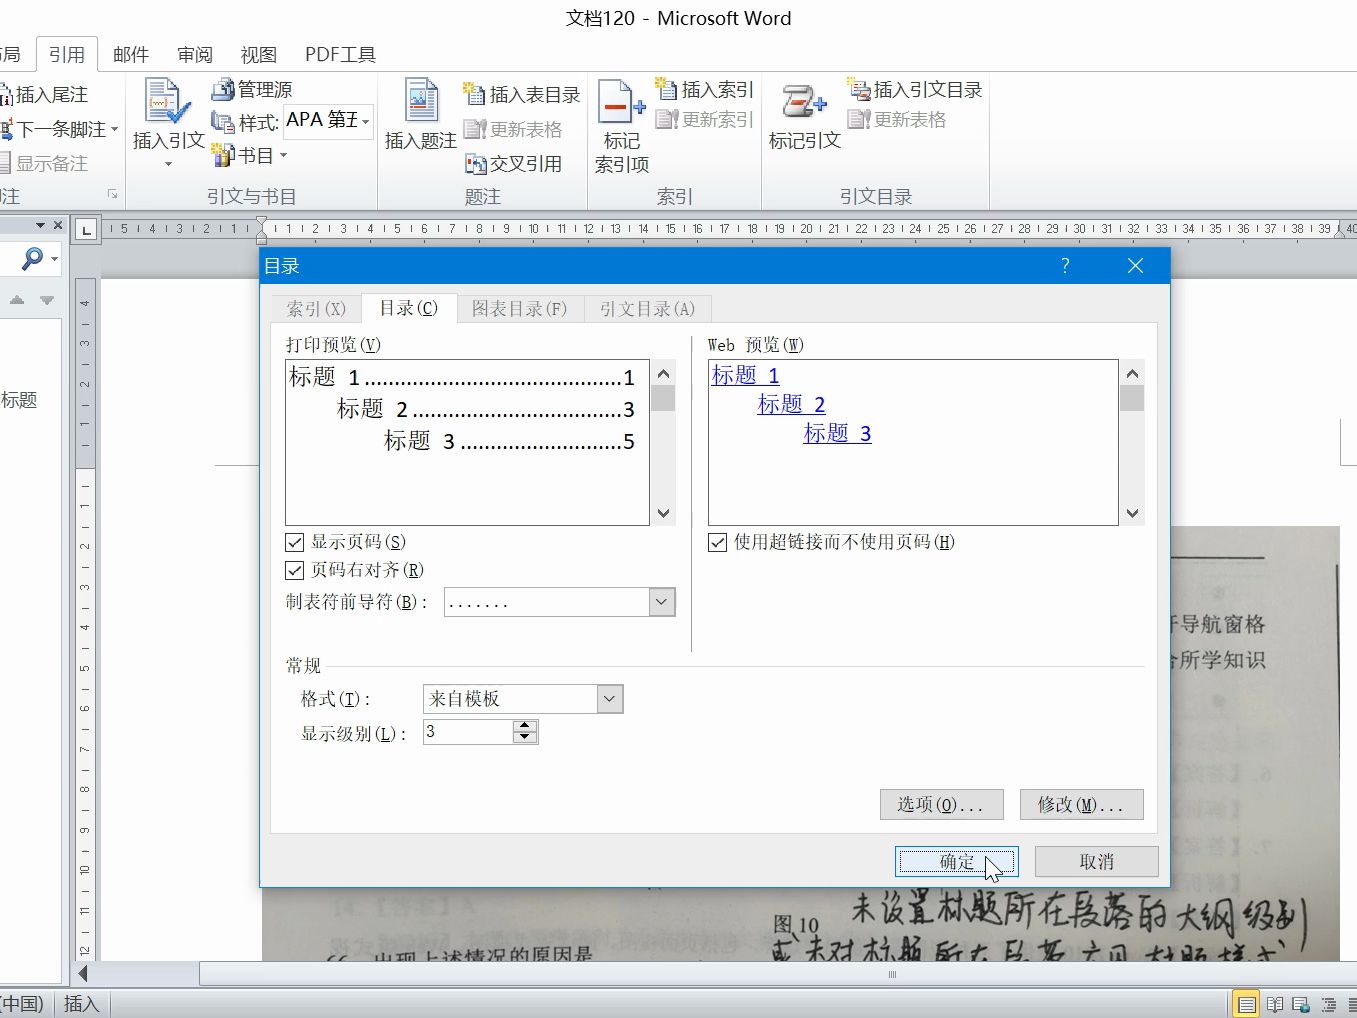Screen dimensions: 1357x1018
Task: Disable the 页码右对齐 option
Action: 295,570
